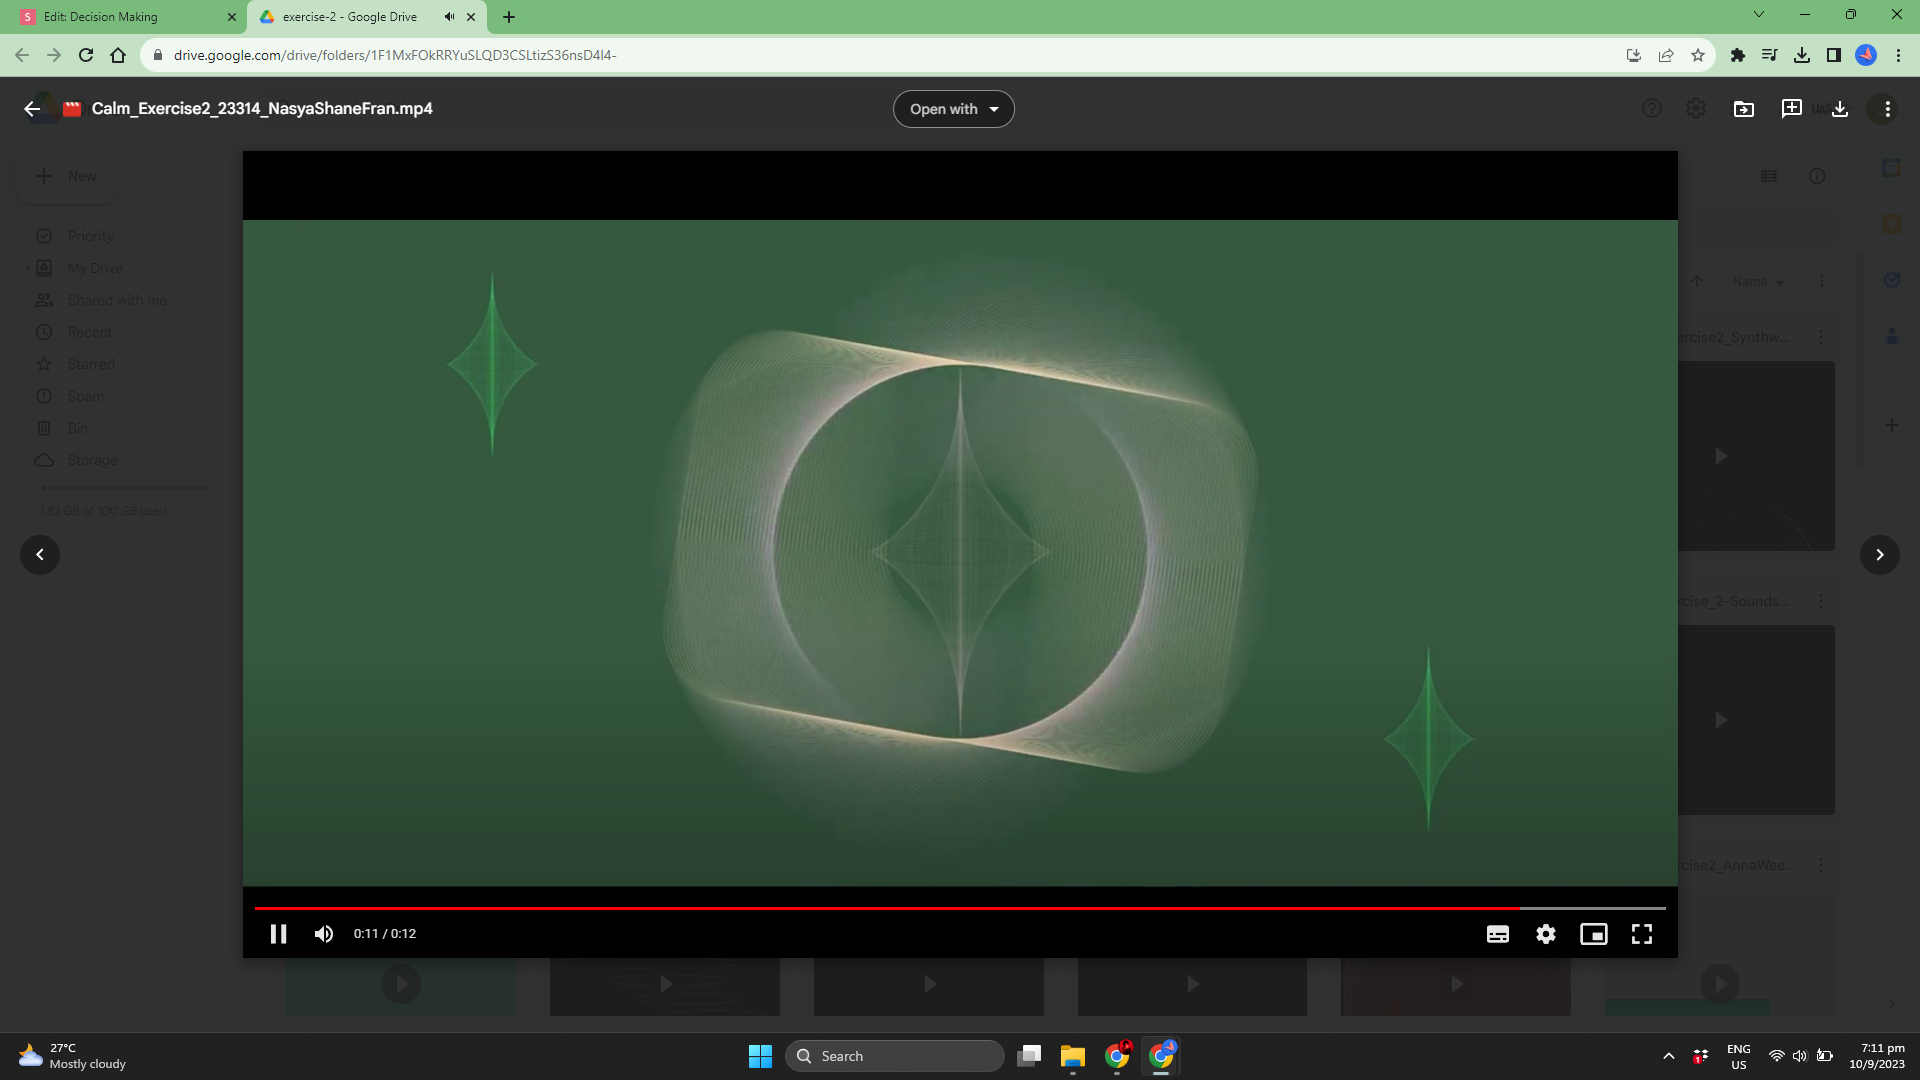This screenshot has width=1920, height=1080.
Task: Enter fullscreen video mode
Action: click(x=1641, y=934)
